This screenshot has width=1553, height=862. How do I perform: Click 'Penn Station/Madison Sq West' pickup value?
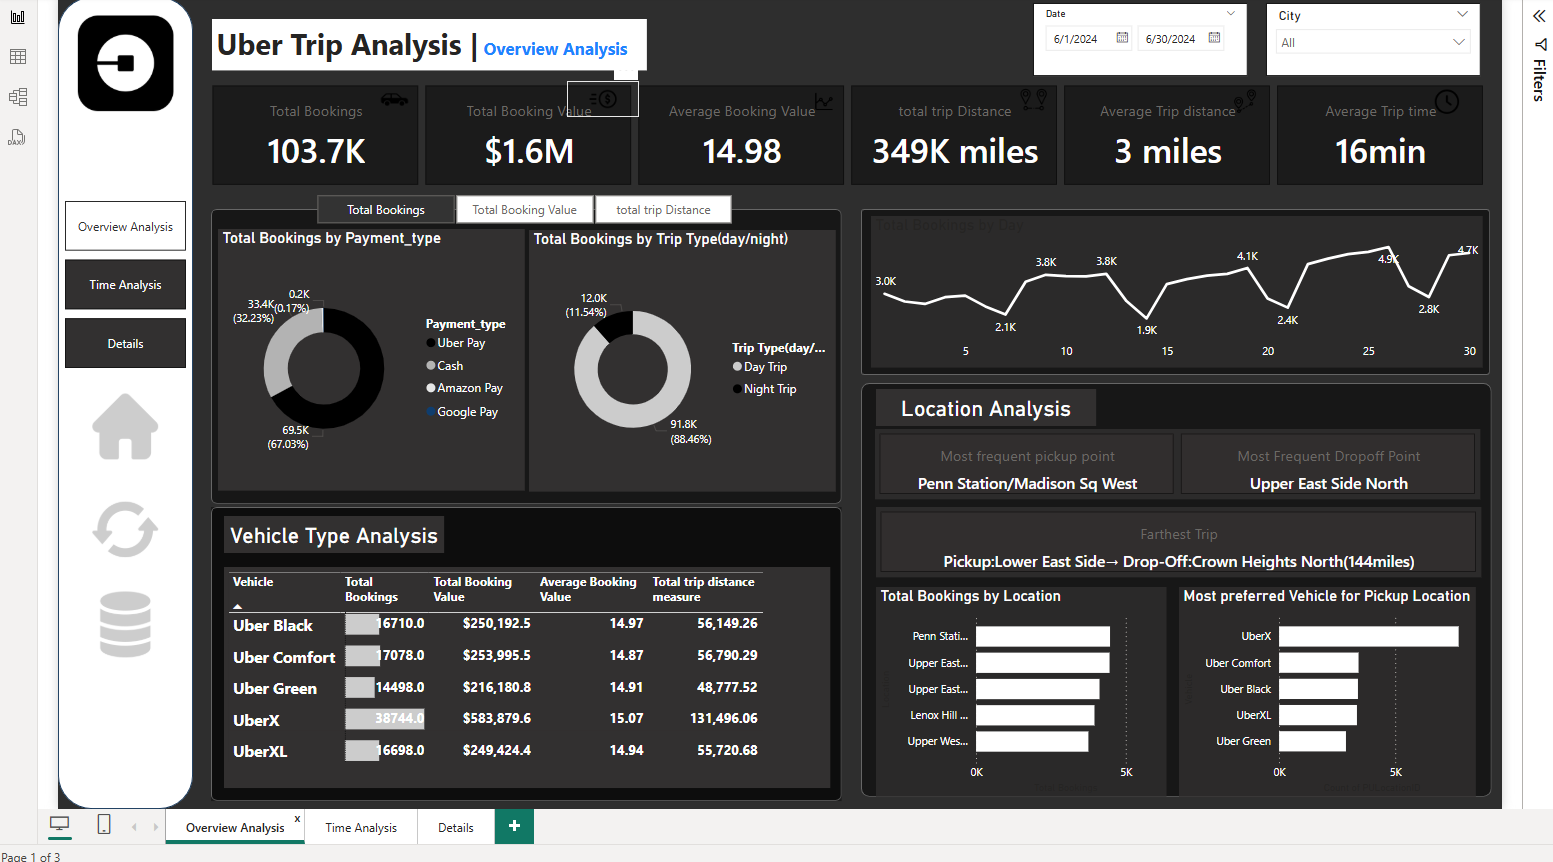coord(1027,484)
